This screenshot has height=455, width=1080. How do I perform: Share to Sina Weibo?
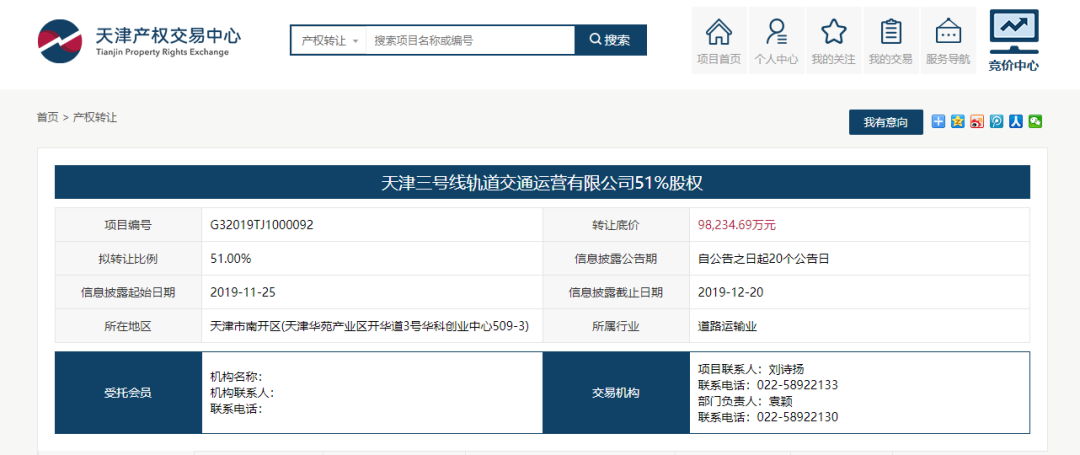[977, 121]
